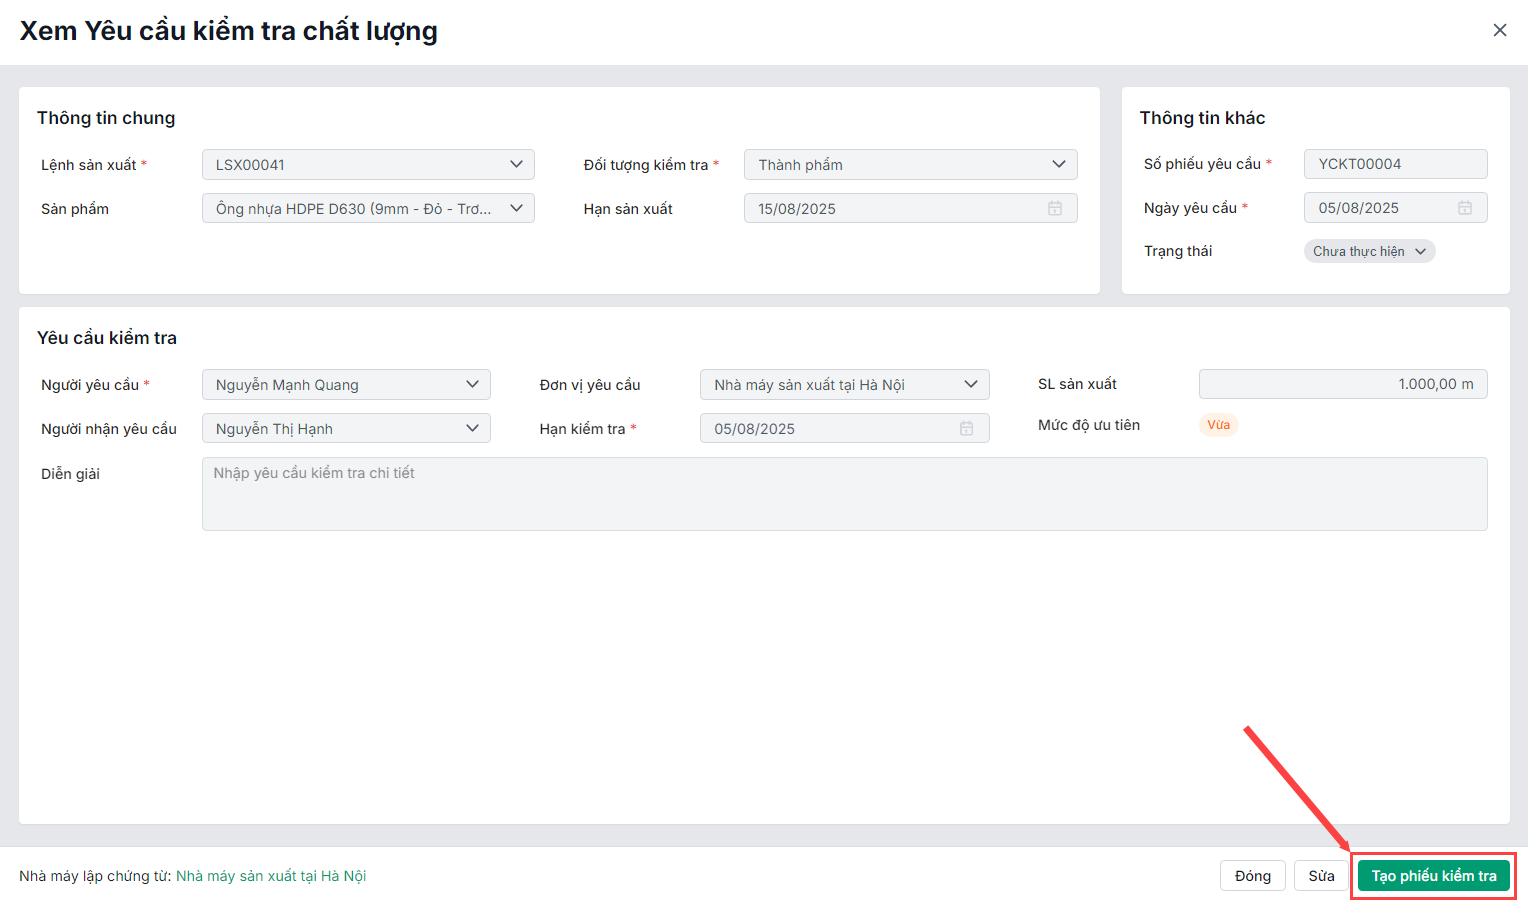The width and height of the screenshot is (1528, 900).
Task: Open calendar icon in Hạn sản xuất field
Action: (x=1055, y=208)
